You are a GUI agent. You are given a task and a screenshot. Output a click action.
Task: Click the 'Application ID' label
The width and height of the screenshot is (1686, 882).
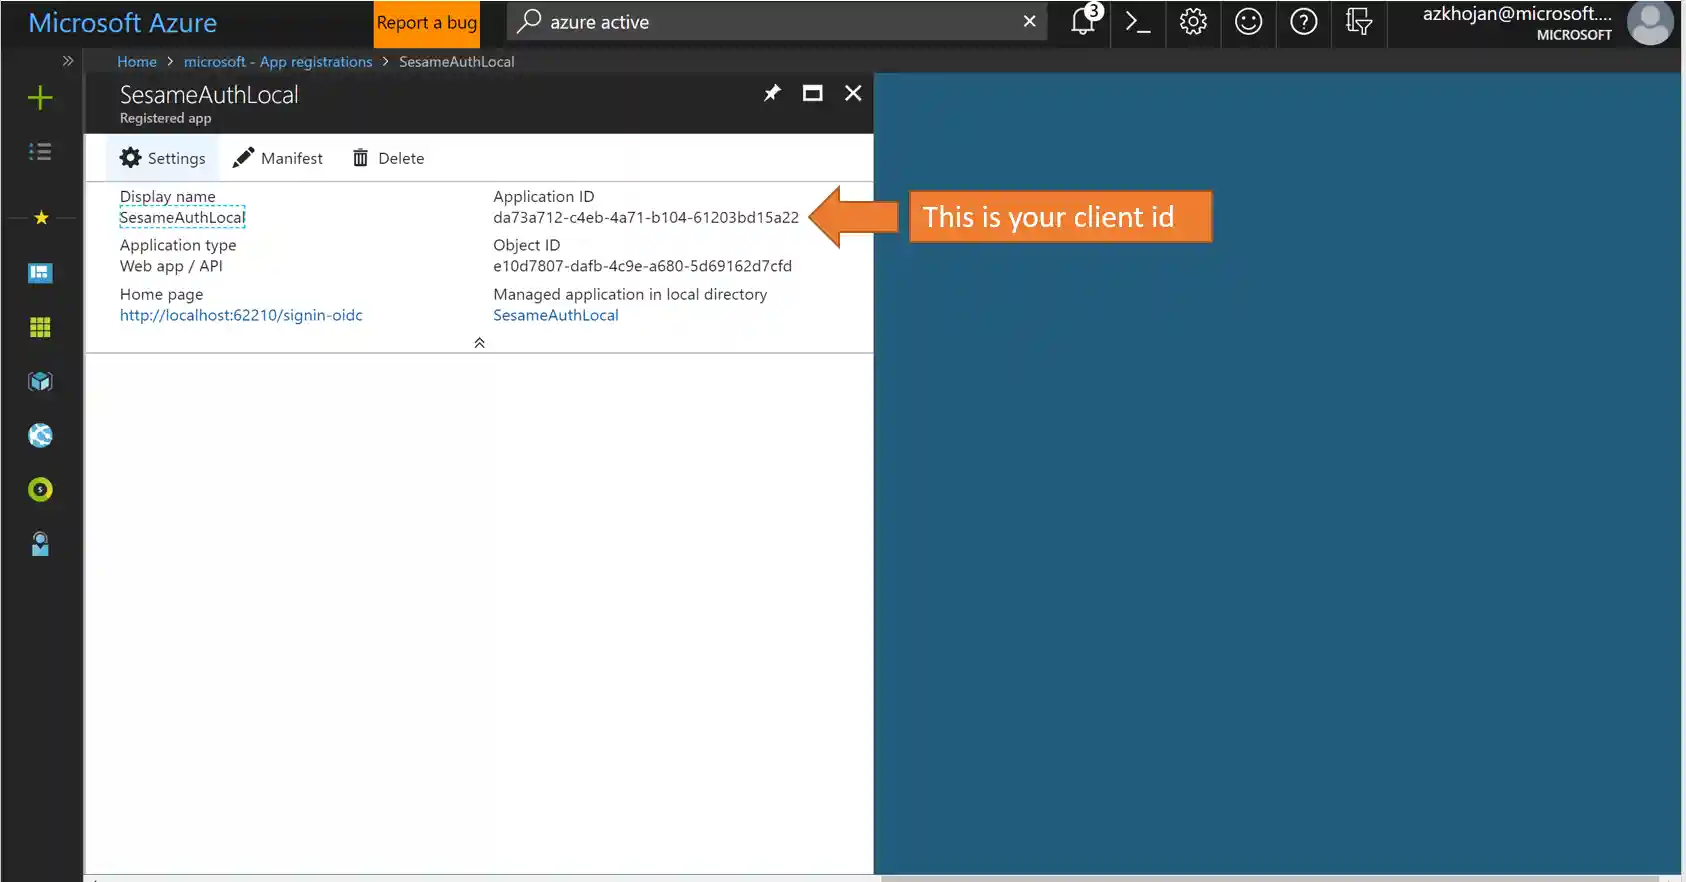(x=544, y=197)
